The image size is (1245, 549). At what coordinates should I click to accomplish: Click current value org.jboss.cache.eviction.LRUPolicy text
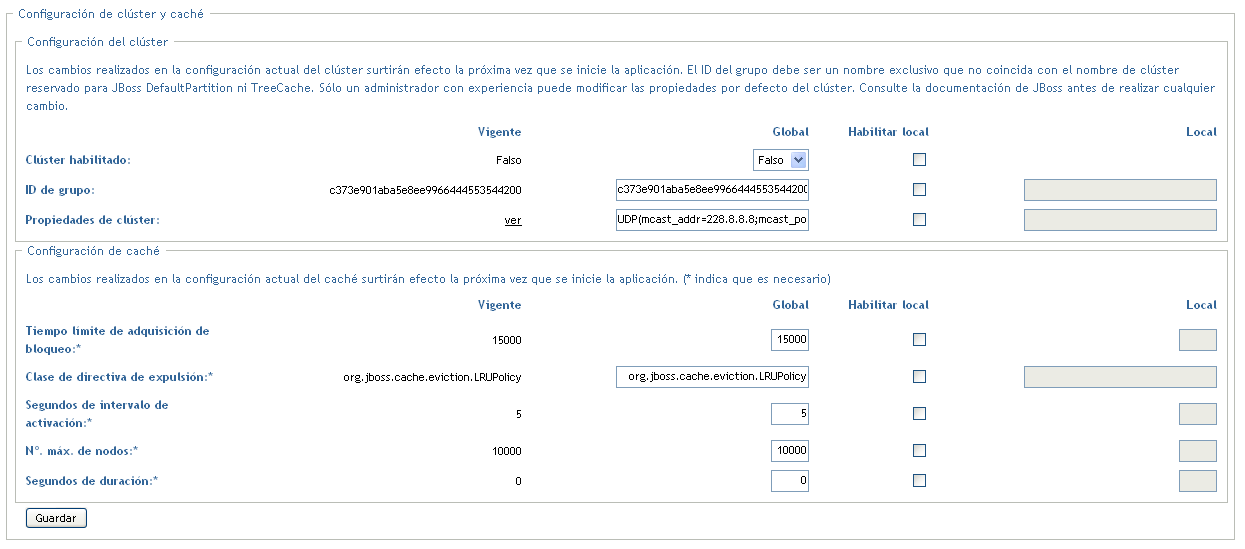pos(432,377)
